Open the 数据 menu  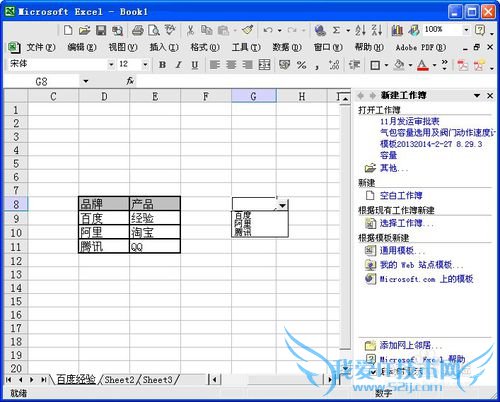[287, 48]
